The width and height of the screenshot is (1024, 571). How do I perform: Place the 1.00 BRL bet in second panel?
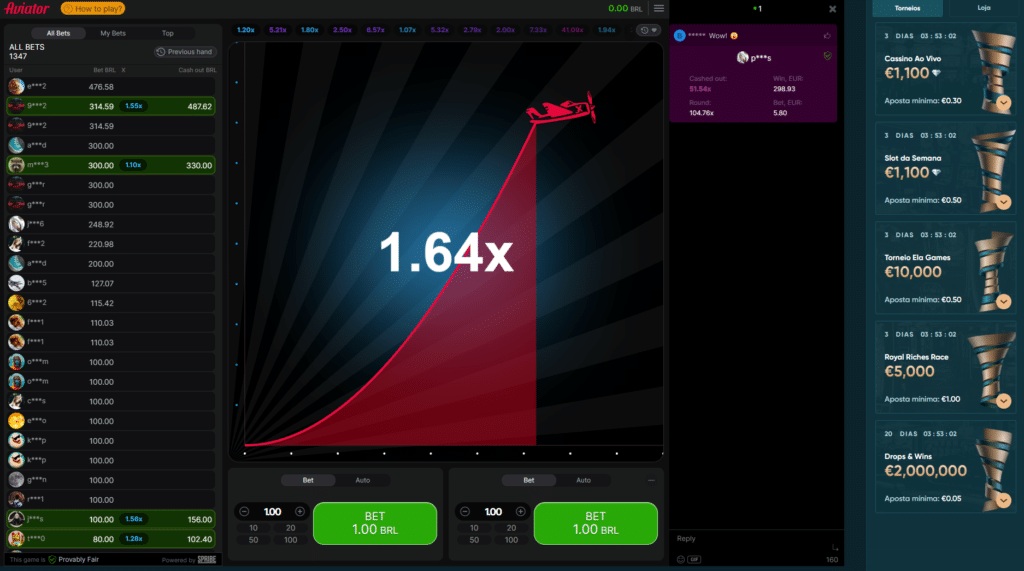click(x=596, y=523)
